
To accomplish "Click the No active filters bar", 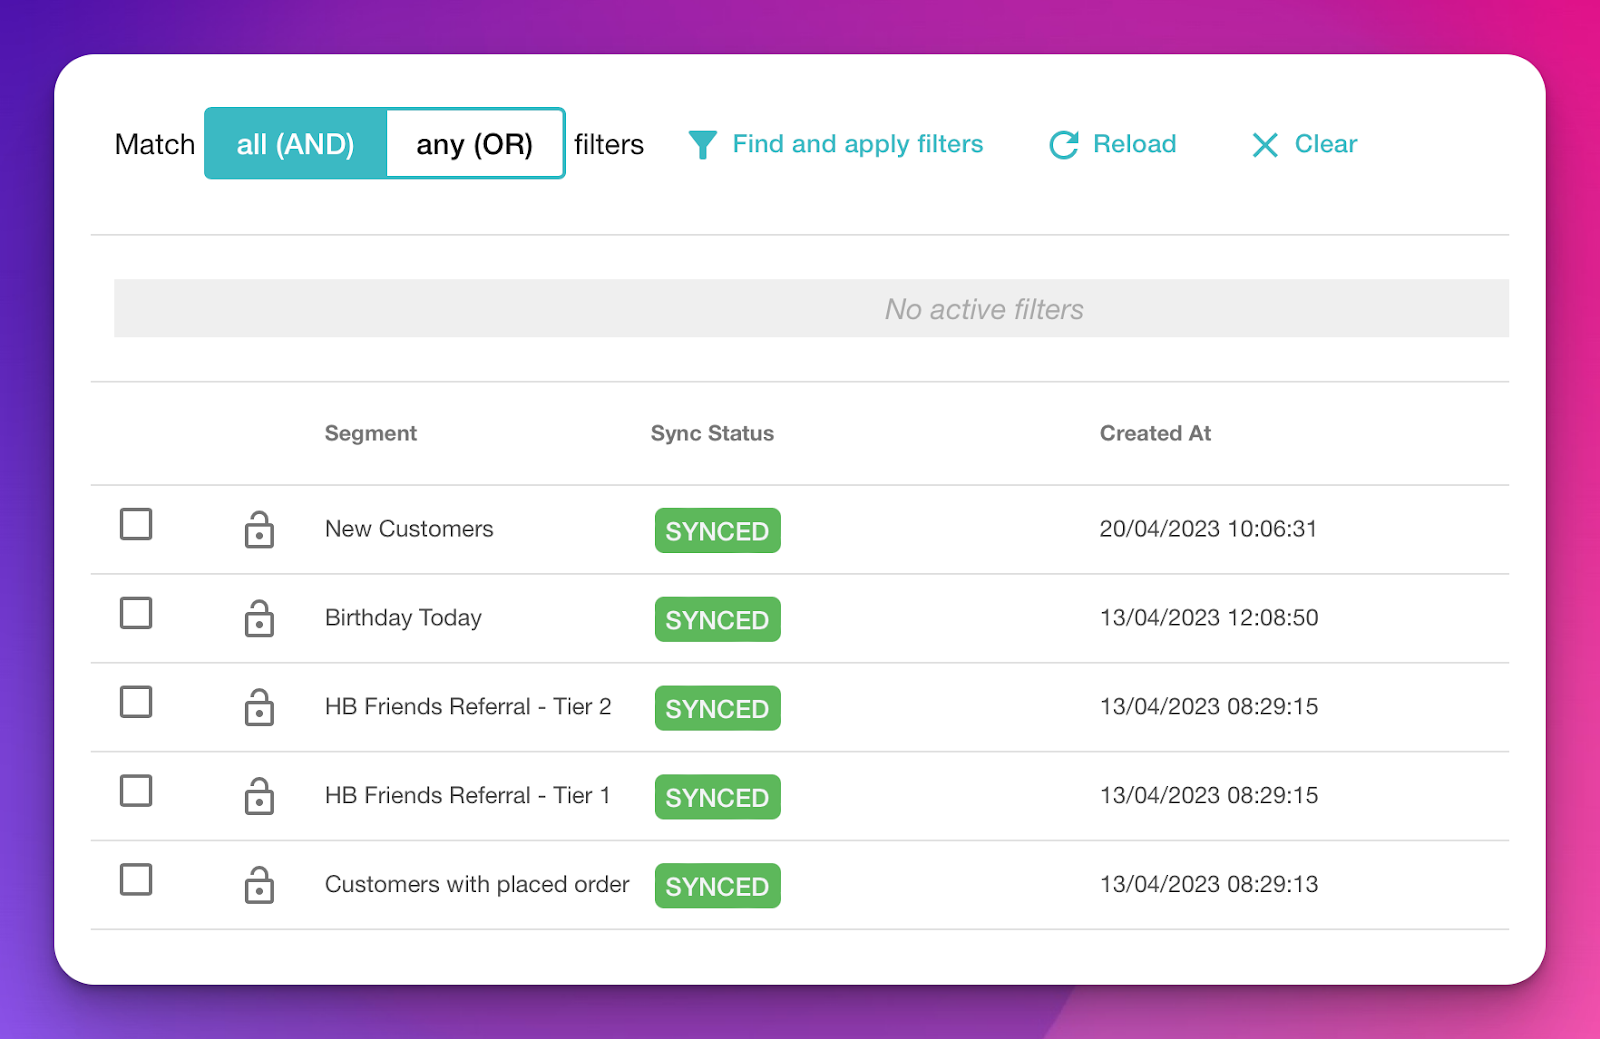I will (984, 309).
